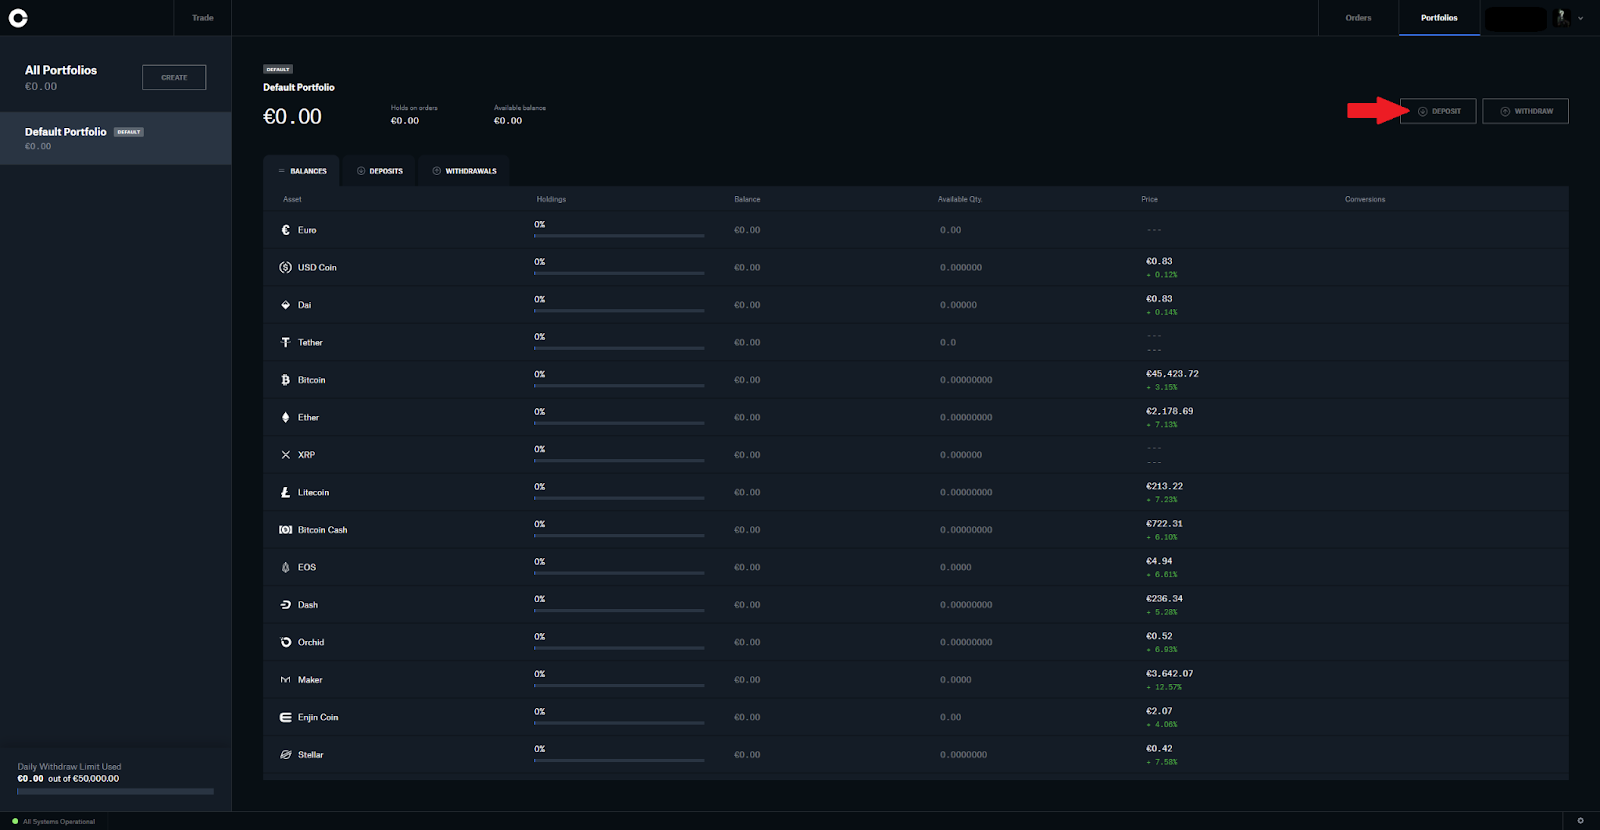Screen dimensions: 1600x830
Task: Click the EOS asset icon
Action: [x=286, y=567]
